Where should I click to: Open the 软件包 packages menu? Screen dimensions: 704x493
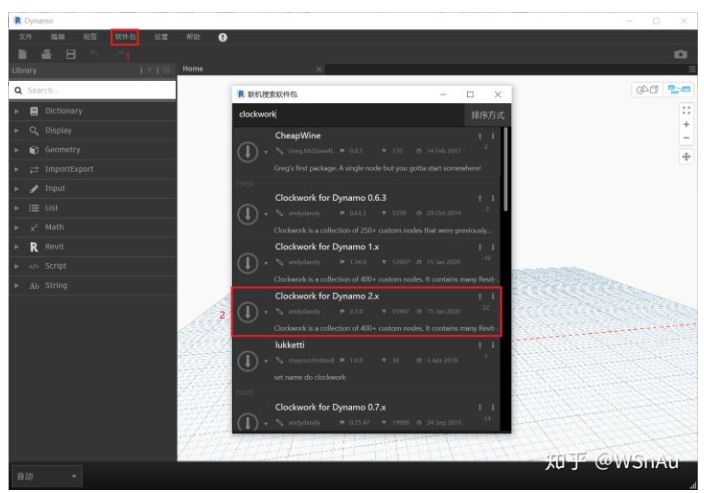coord(125,37)
